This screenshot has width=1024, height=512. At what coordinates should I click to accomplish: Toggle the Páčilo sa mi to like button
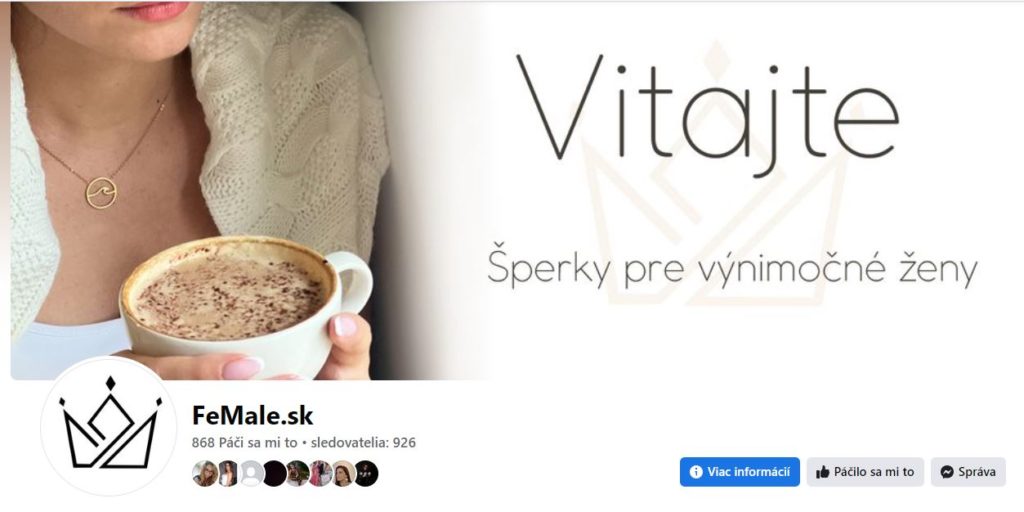pyautogui.click(x=865, y=472)
